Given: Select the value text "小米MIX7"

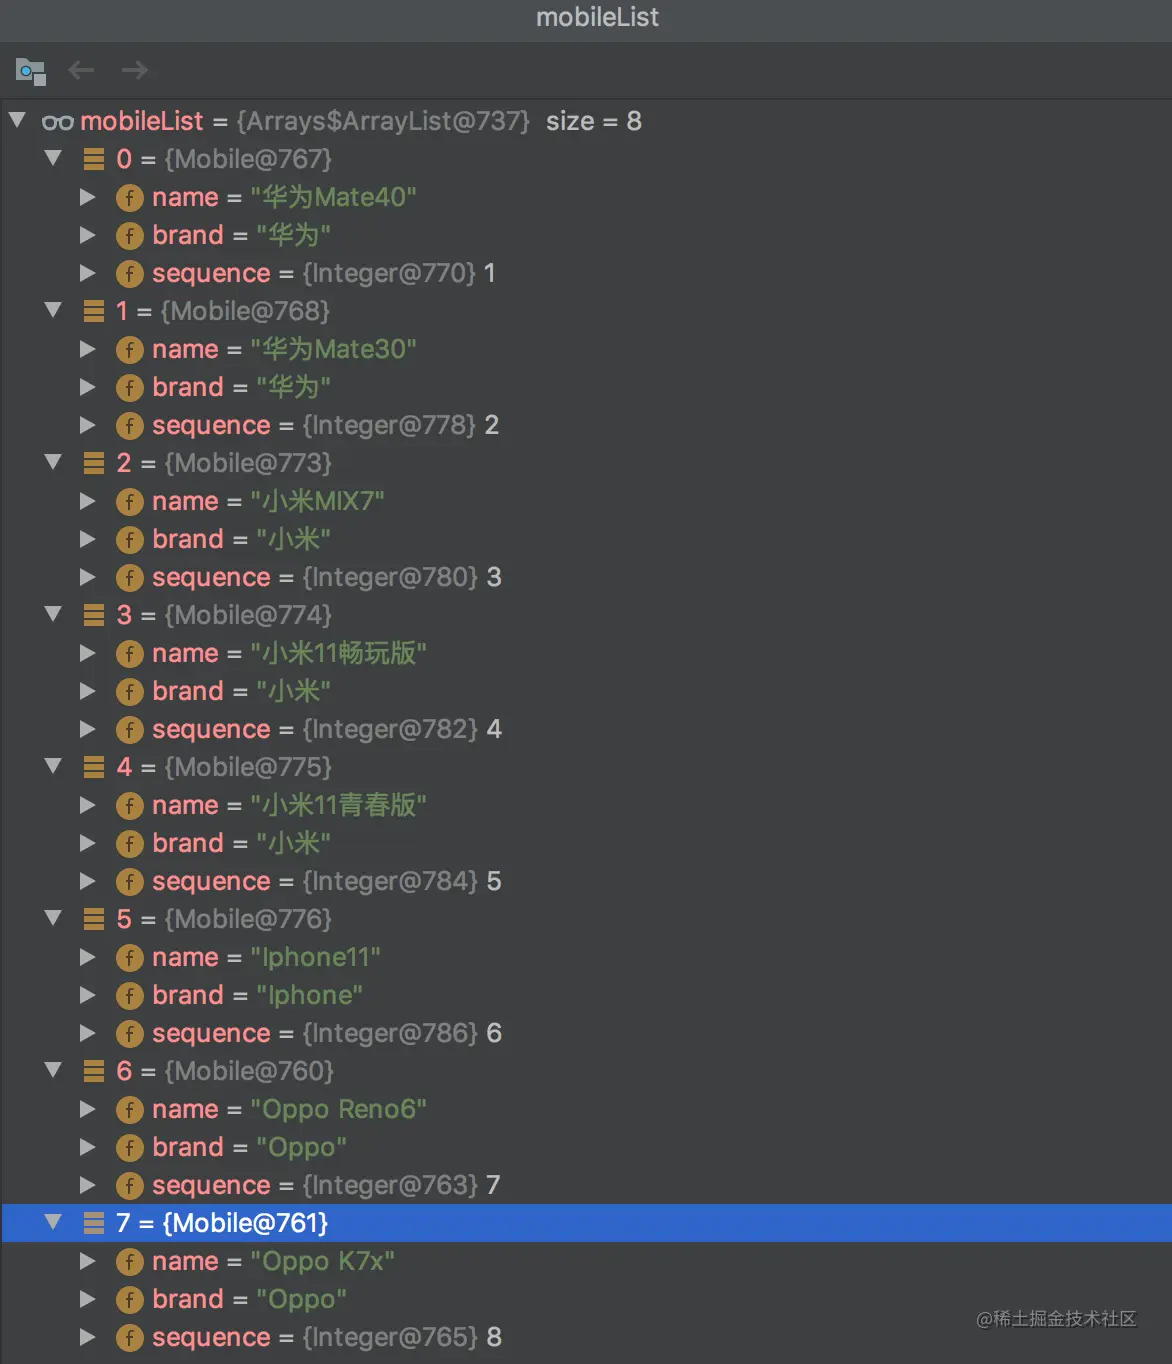Looking at the screenshot, I should pyautogui.click(x=318, y=501).
